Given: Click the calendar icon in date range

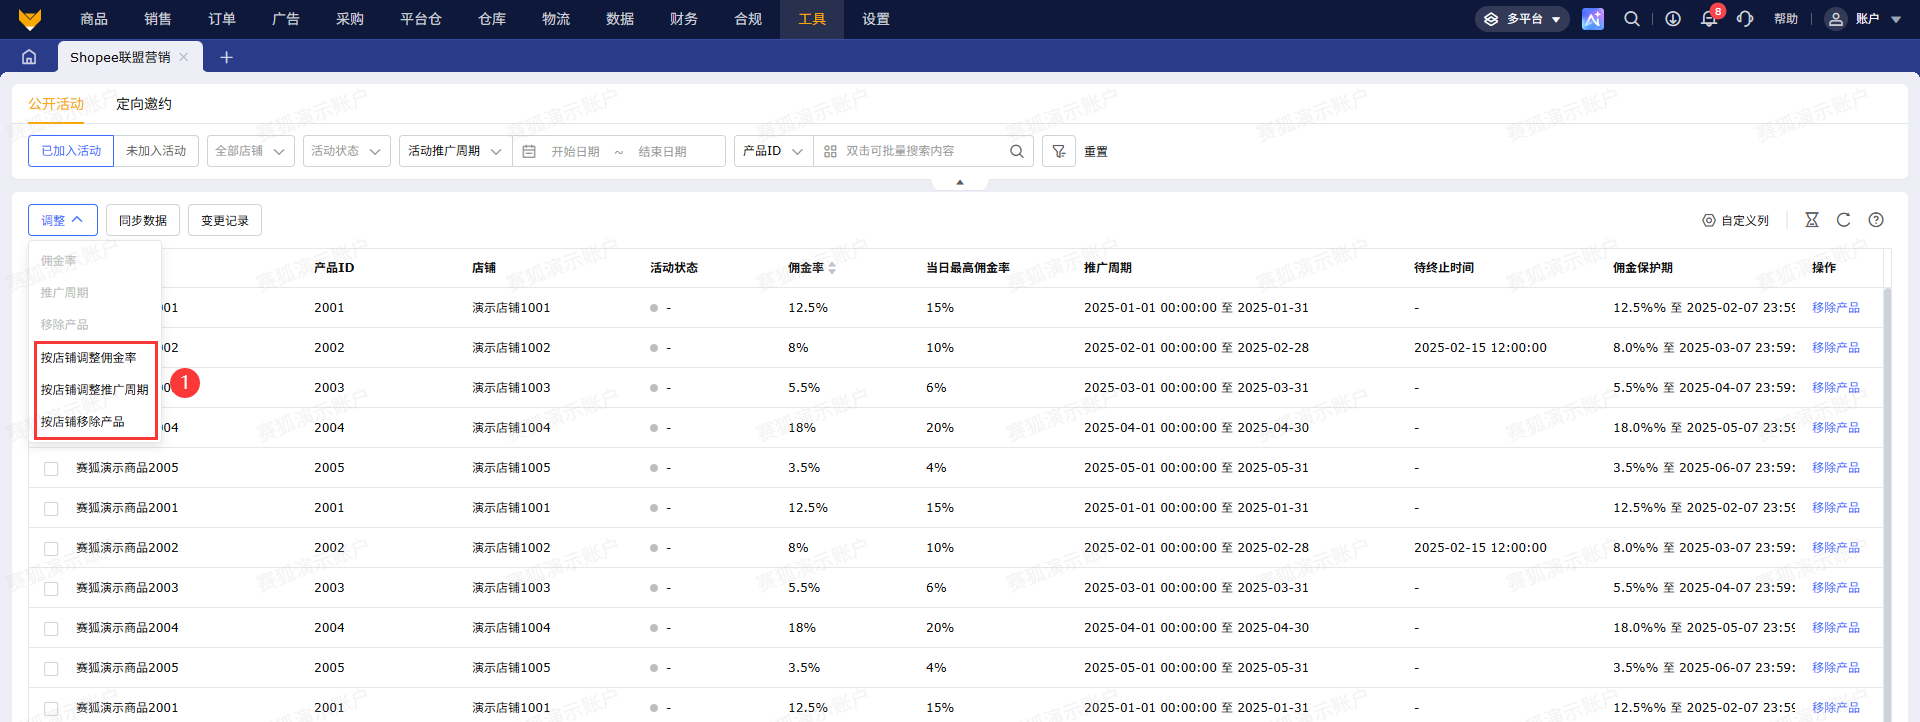Looking at the screenshot, I should [x=529, y=151].
